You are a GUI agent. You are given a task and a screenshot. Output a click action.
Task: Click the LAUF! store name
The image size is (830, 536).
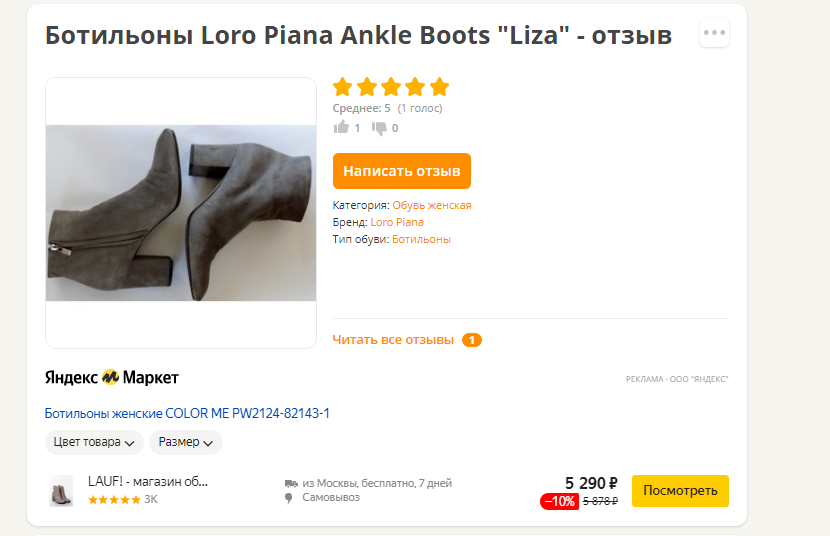coord(148,482)
